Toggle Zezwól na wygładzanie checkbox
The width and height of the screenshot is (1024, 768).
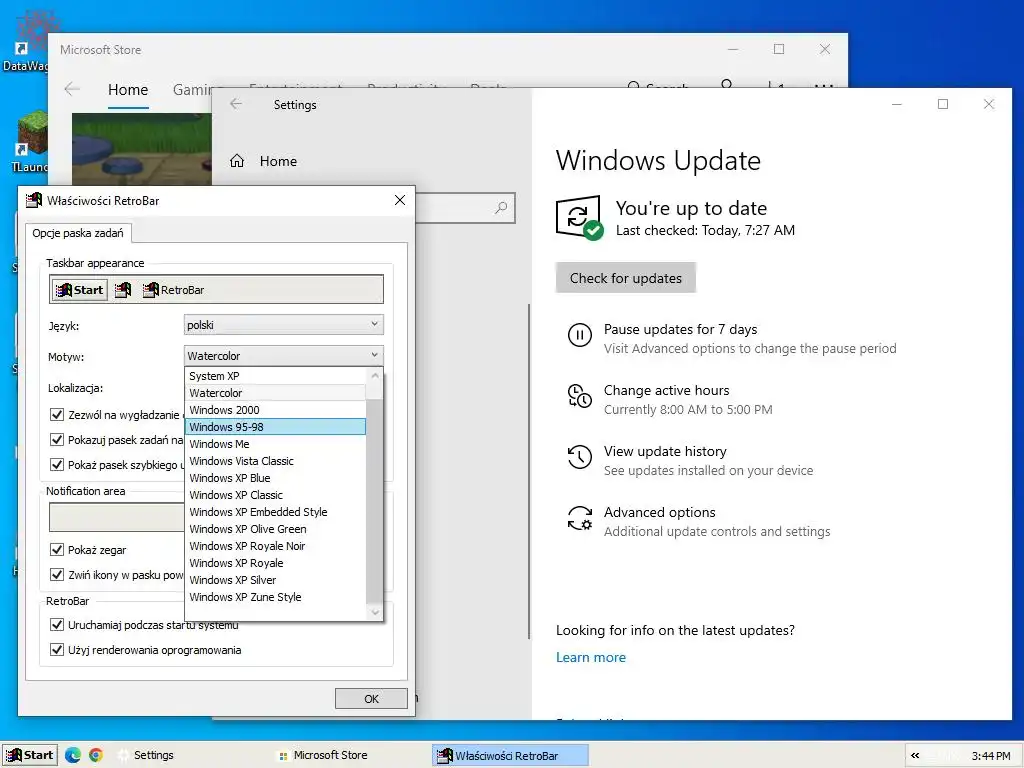pyautogui.click(x=57, y=415)
